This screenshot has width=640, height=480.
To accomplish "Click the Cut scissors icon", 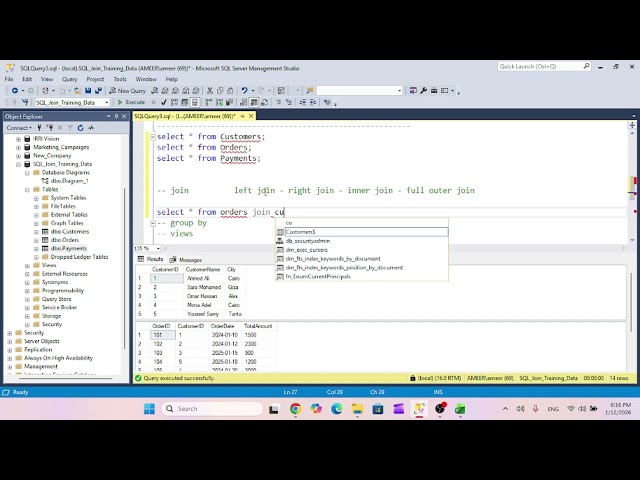I will click(x=210, y=91).
